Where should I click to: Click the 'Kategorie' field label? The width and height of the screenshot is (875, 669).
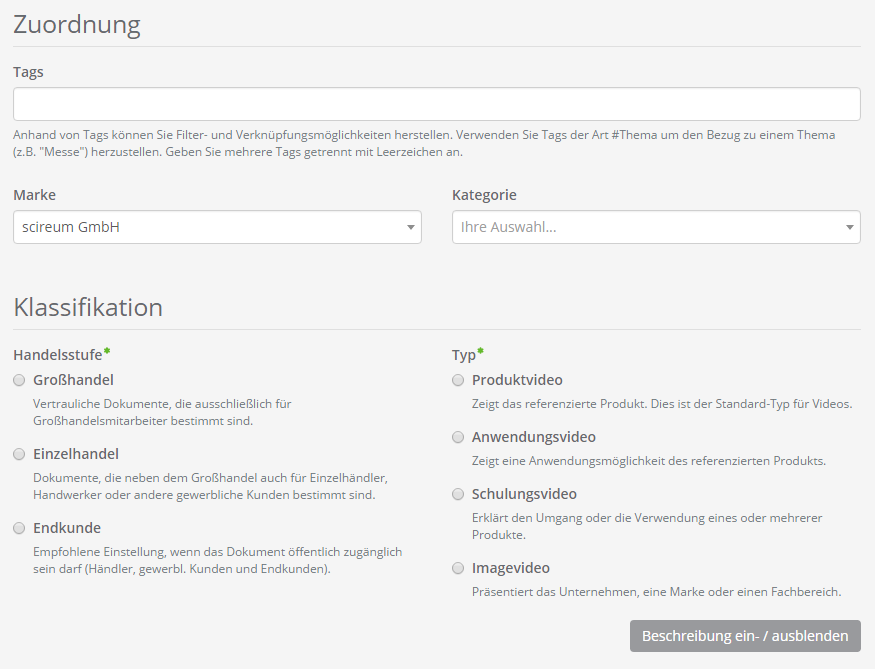(484, 195)
